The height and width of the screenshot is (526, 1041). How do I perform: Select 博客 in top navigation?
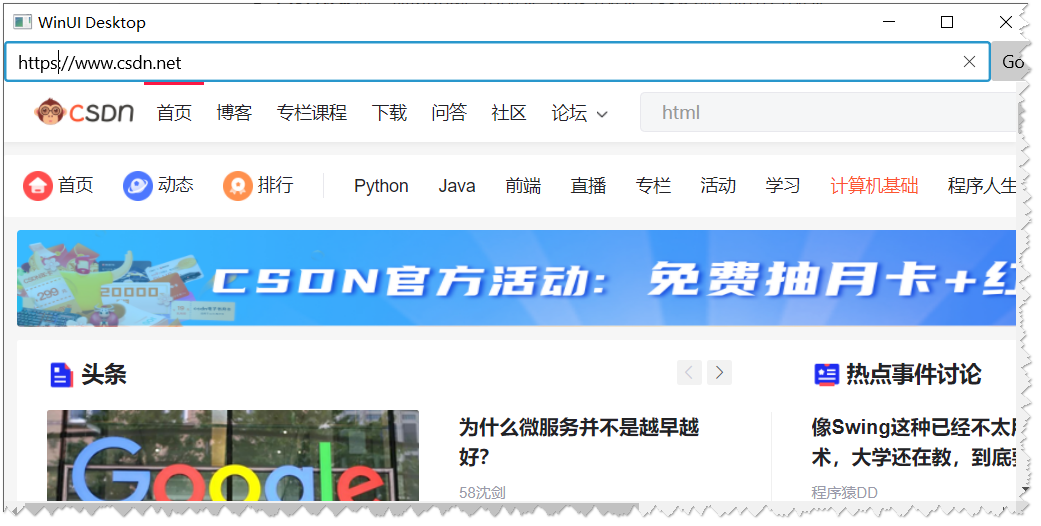point(234,112)
